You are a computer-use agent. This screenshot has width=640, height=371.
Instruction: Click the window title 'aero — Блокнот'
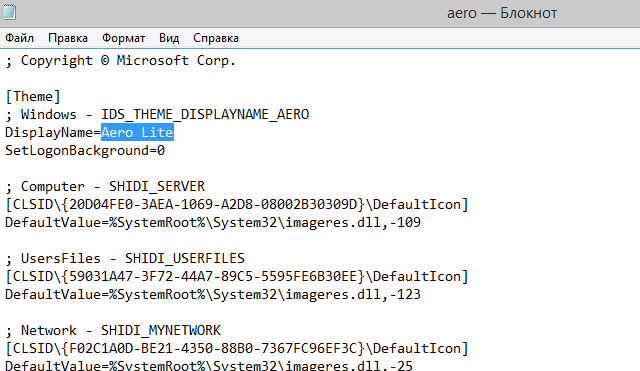click(502, 13)
